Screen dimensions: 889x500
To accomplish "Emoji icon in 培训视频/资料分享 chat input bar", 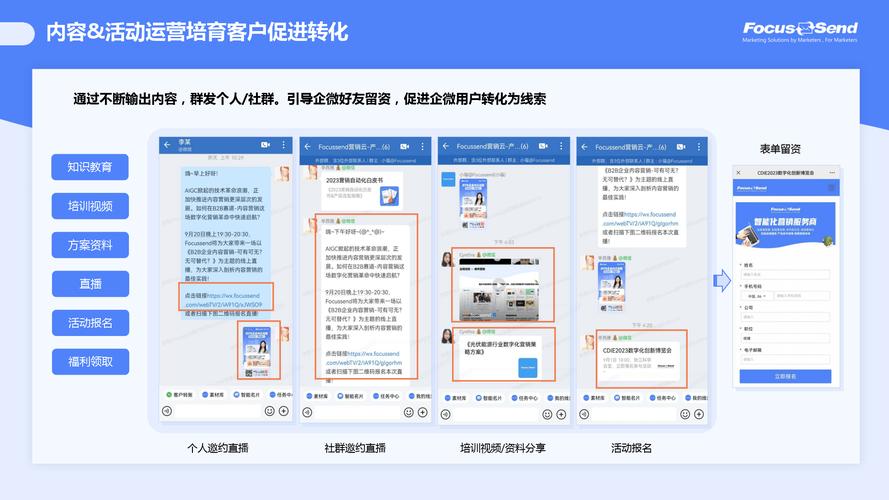I will click(547, 414).
